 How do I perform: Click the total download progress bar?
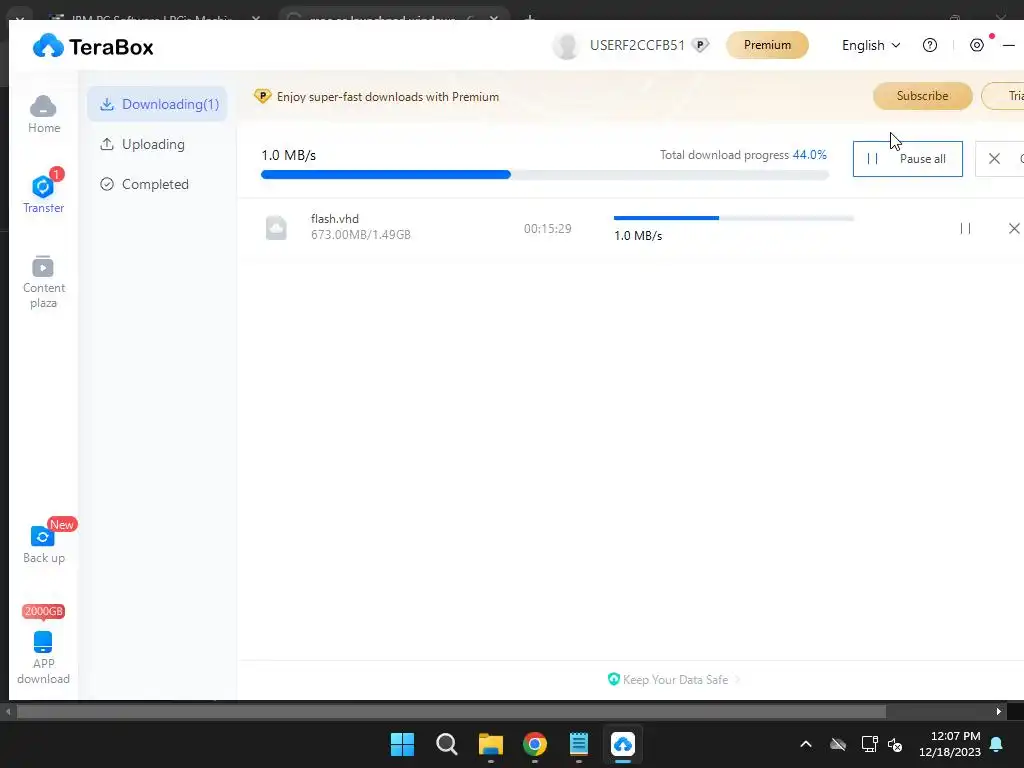pos(545,174)
